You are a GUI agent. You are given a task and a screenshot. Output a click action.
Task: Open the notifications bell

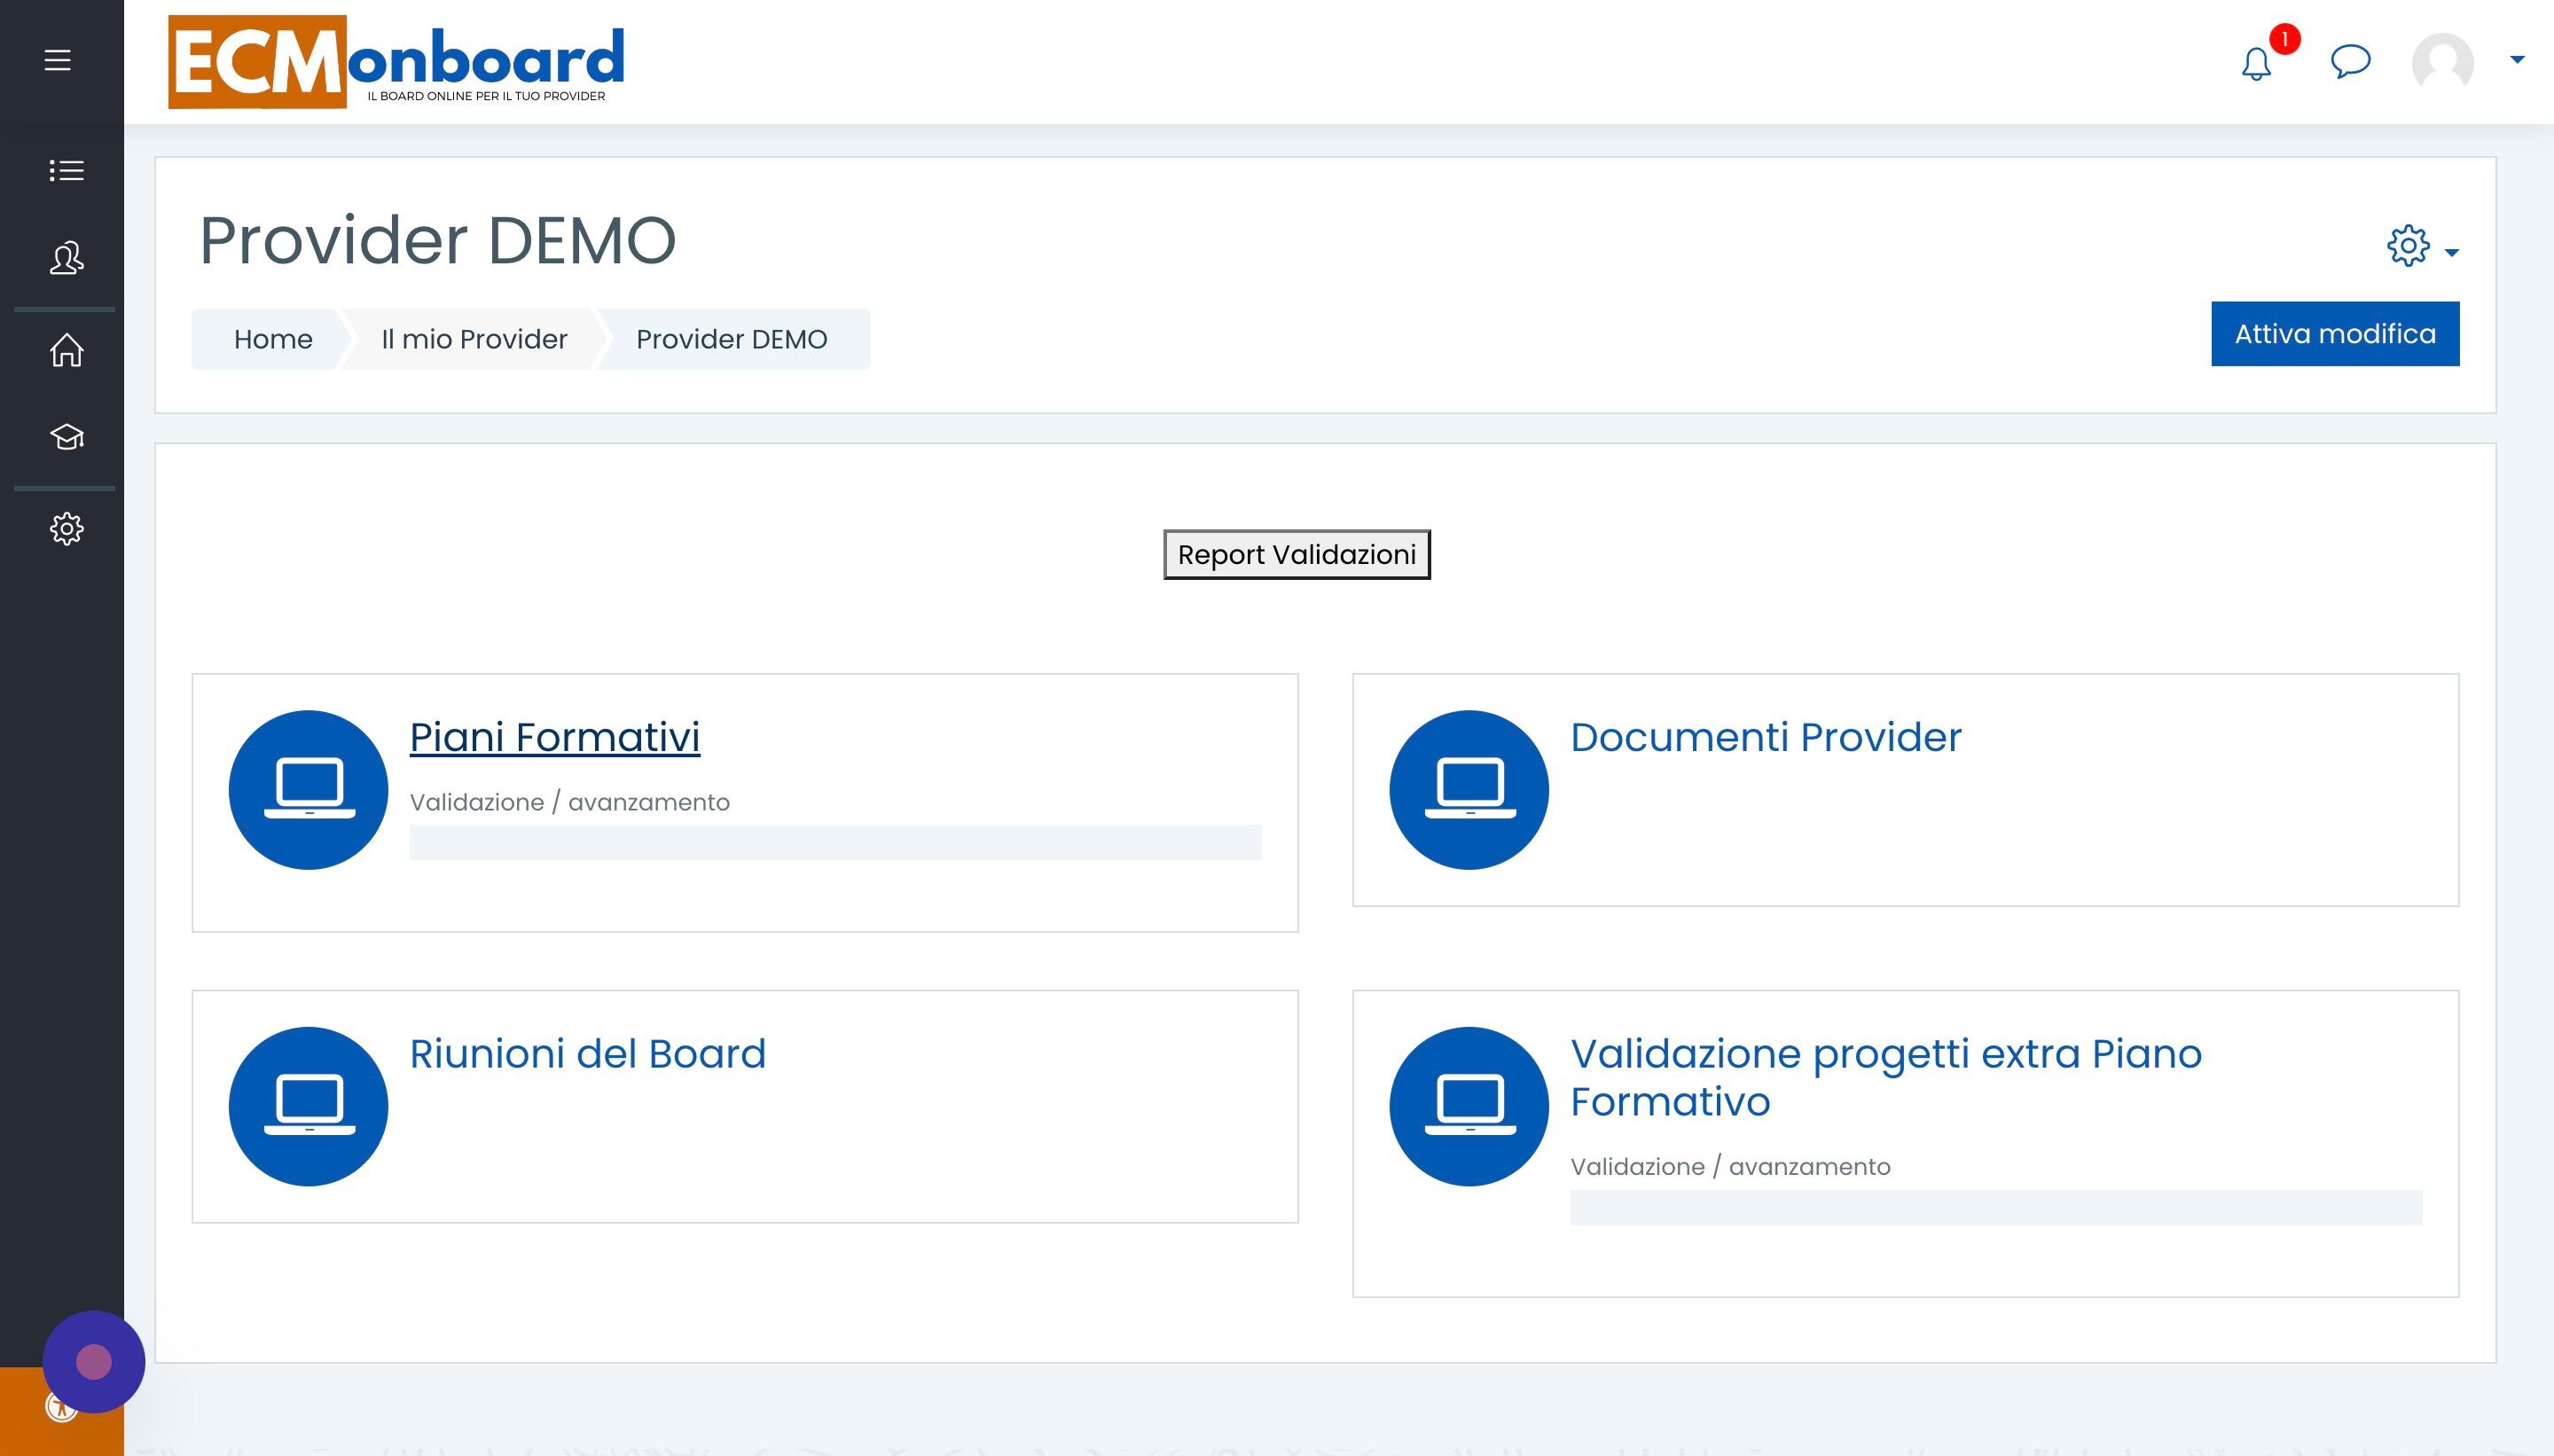pyautogui.click(x=2256, y=64)
